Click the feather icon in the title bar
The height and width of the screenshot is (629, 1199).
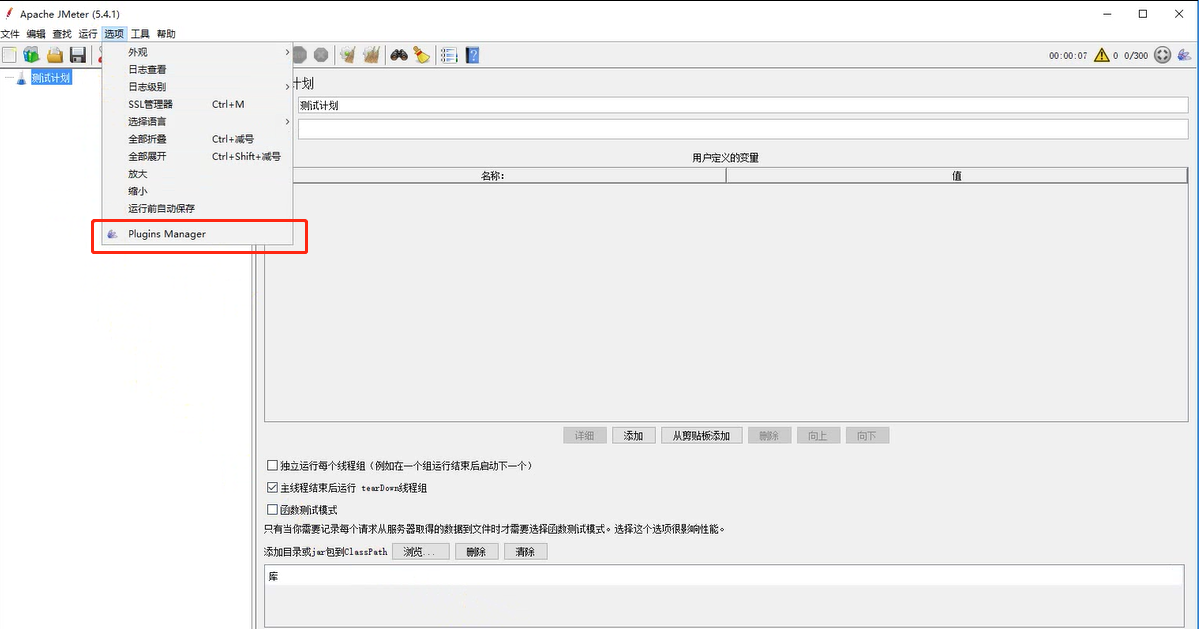(8, 13)
